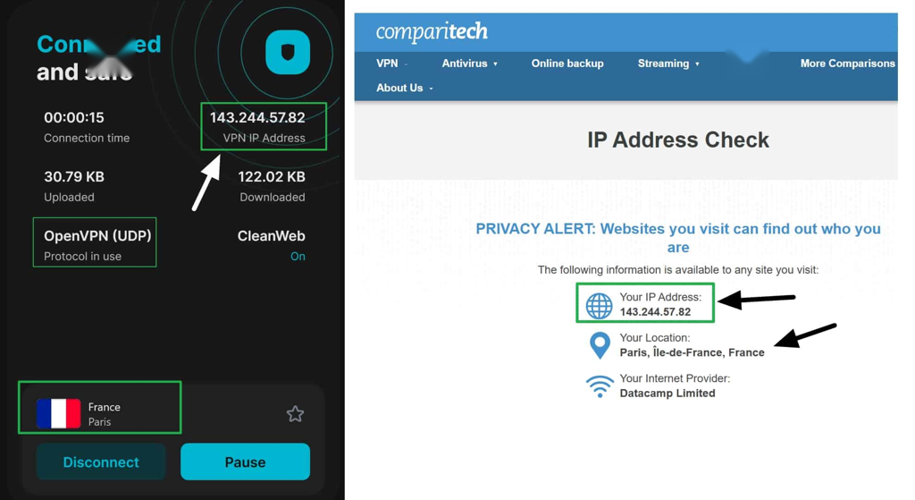This screenshot has width=915, height=500.
Task: Open More Comparisons menu item
Action: point(847,64)
